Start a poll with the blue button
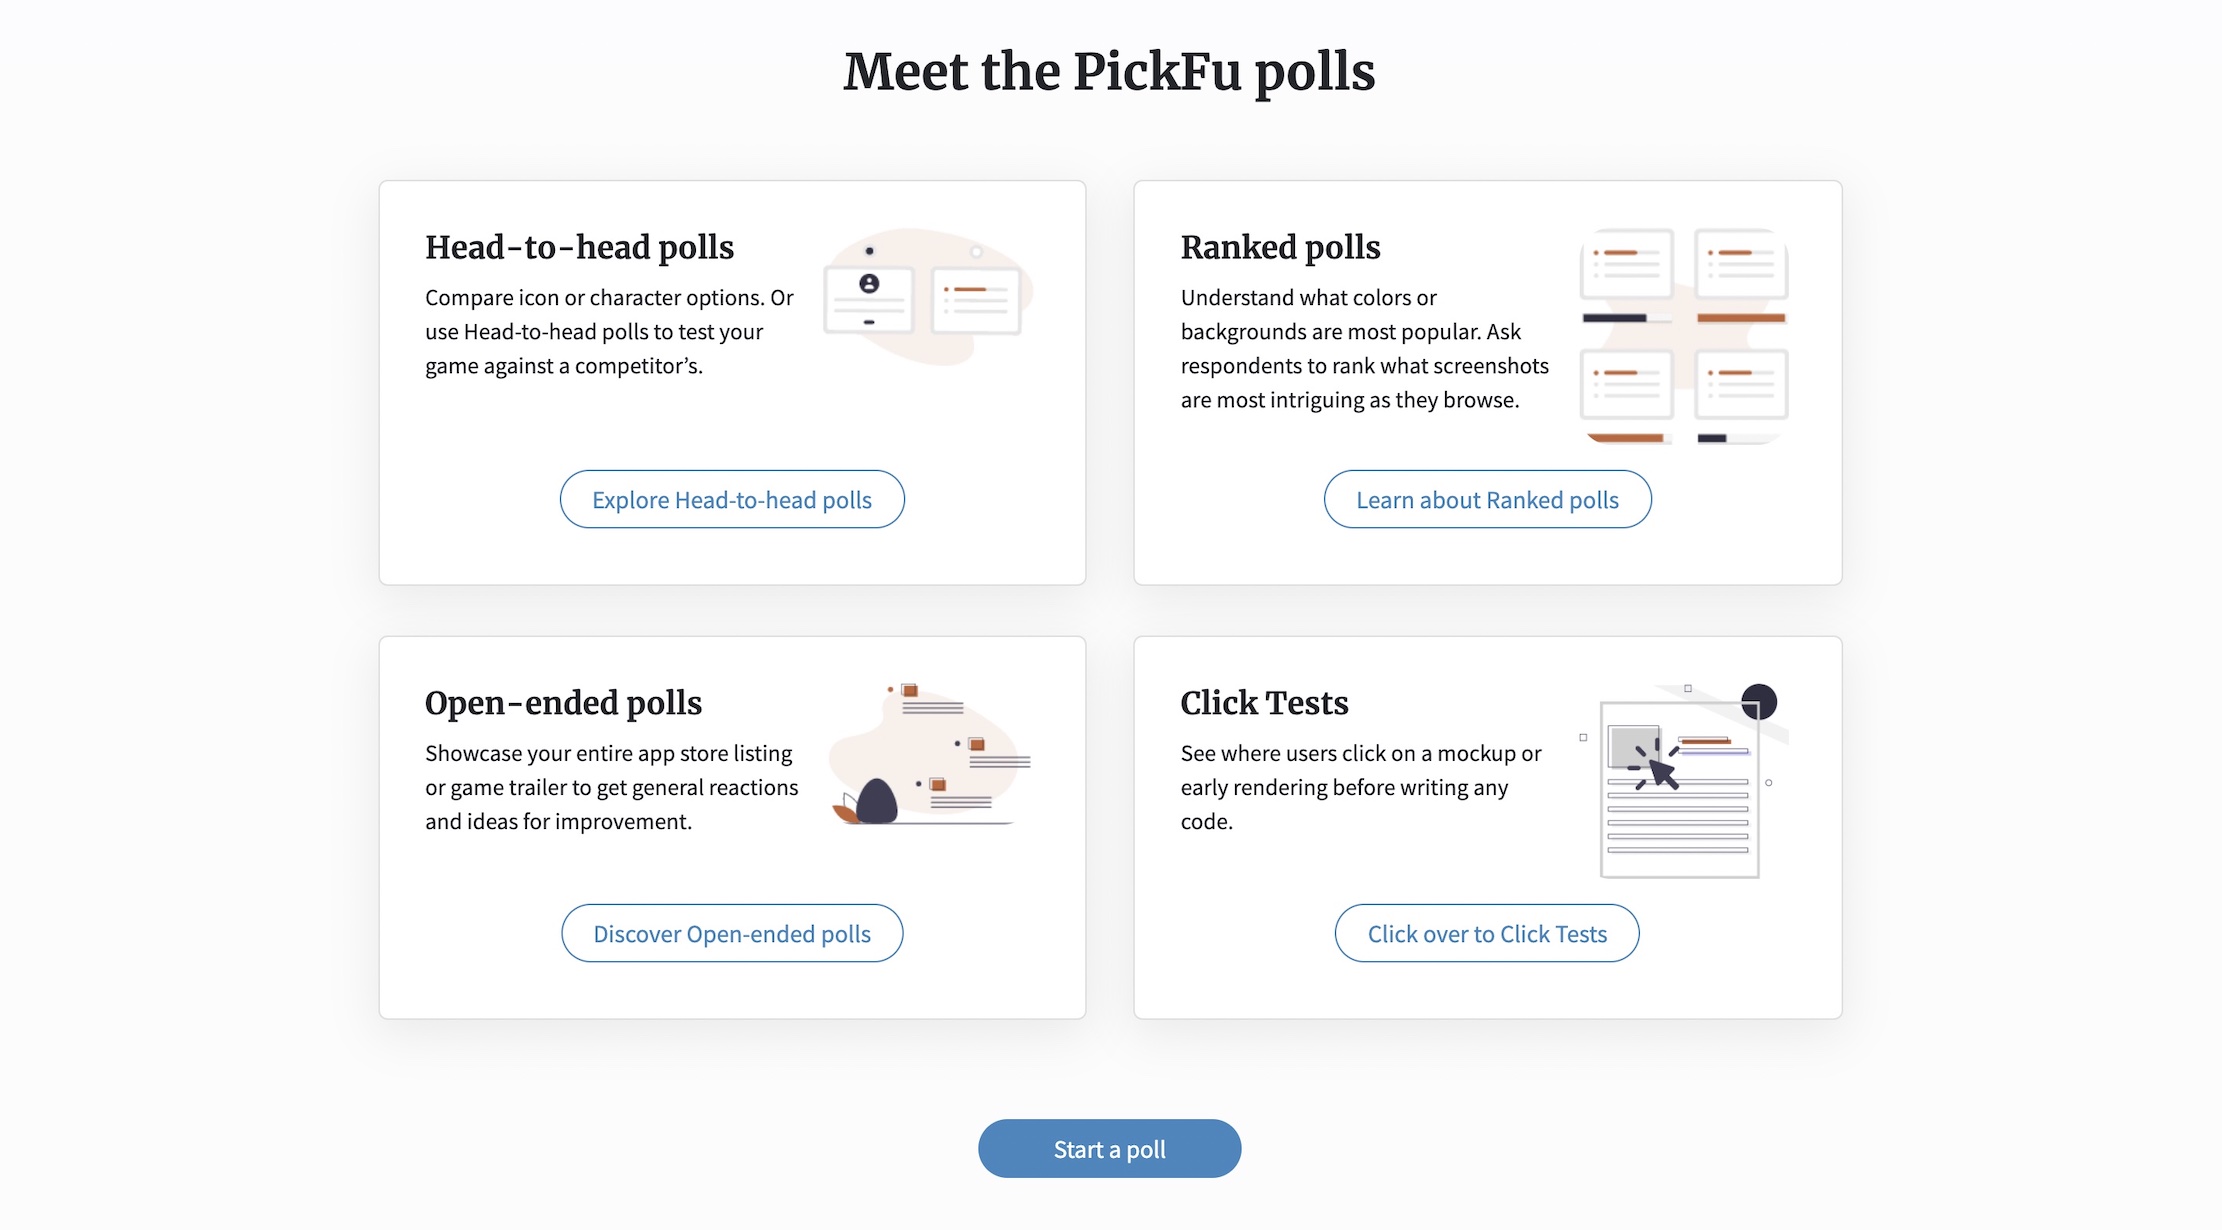The width and height of the screenshot is (2222, 1230). click(x=1110, y=1148)
